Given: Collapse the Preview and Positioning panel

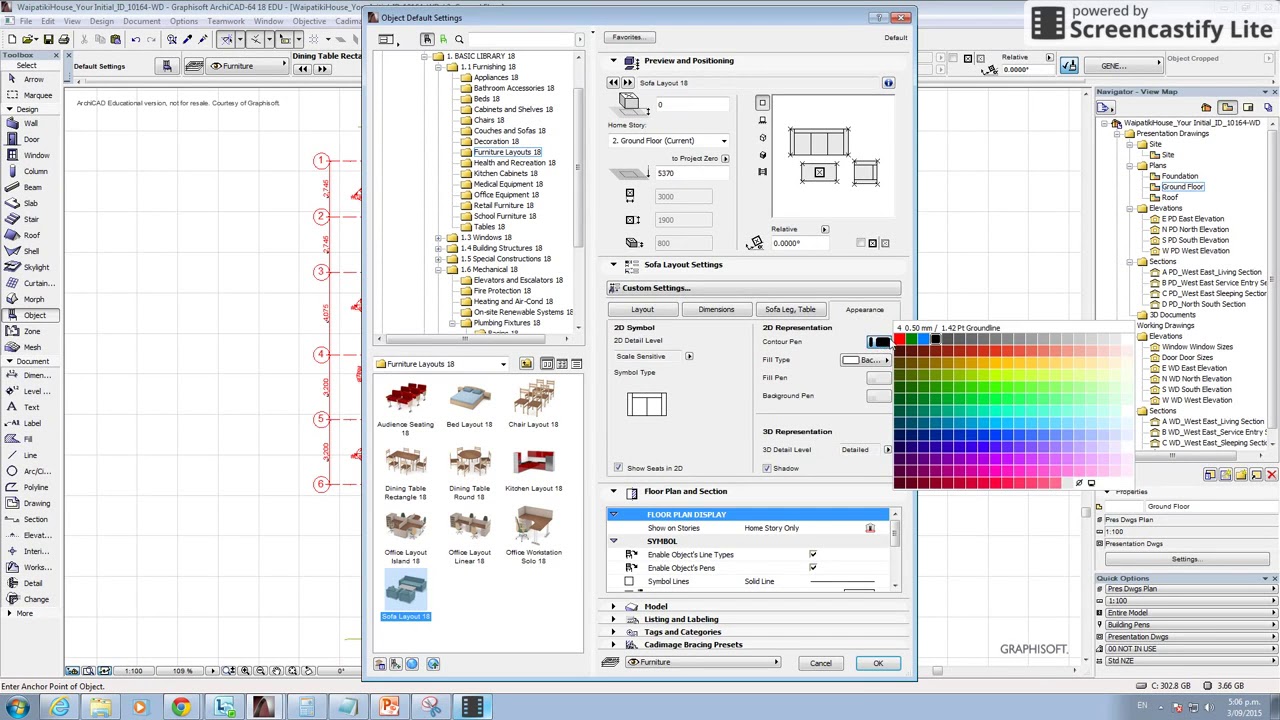Looking at the screenshot, I should [x=613, y=61].
